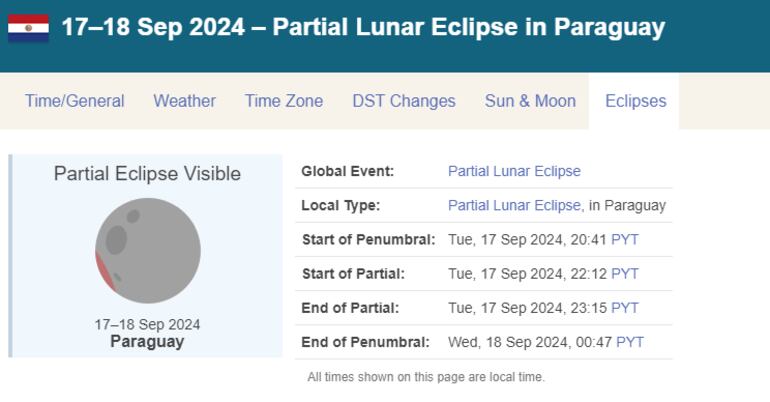Screen dimensions: 770x402
Task: Click the 17–18 Sep 2024 caption below moon
Action: coord(147,324)
